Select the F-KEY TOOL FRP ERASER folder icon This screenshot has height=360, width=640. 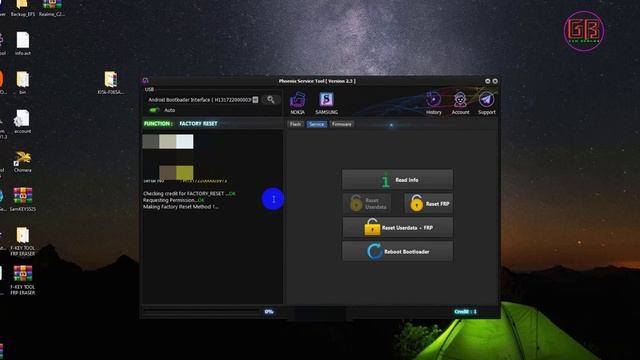(x=23, y=242)
